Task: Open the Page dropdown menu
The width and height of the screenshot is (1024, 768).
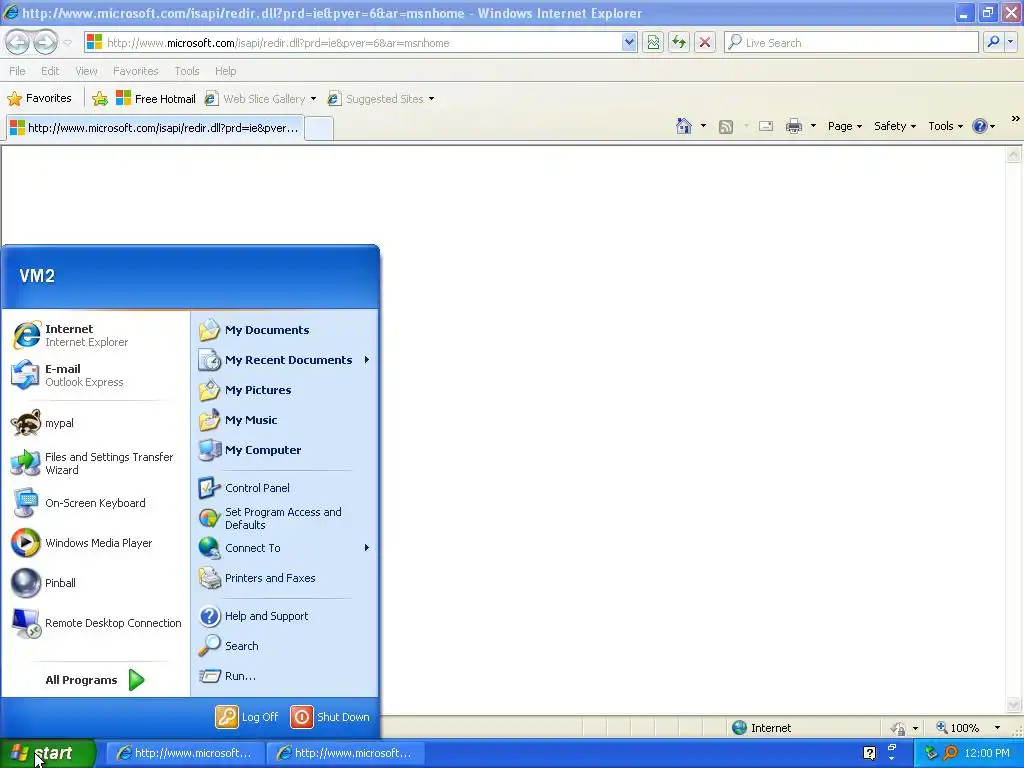Action: 844,126
